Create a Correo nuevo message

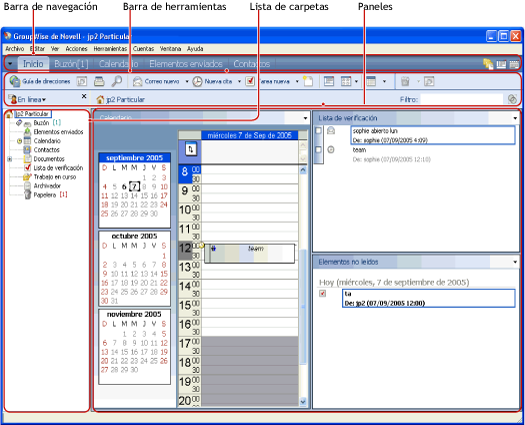(x=156, y=81)
